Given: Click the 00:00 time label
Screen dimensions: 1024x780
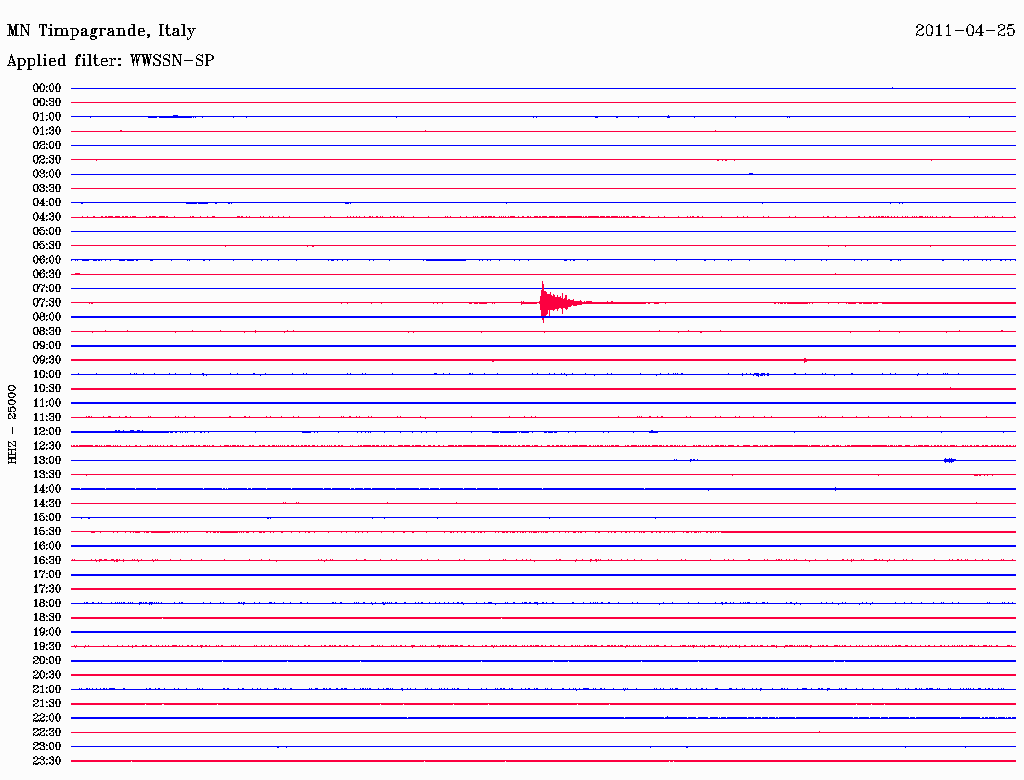Looking at the screenshot, I should coord(47,88).
